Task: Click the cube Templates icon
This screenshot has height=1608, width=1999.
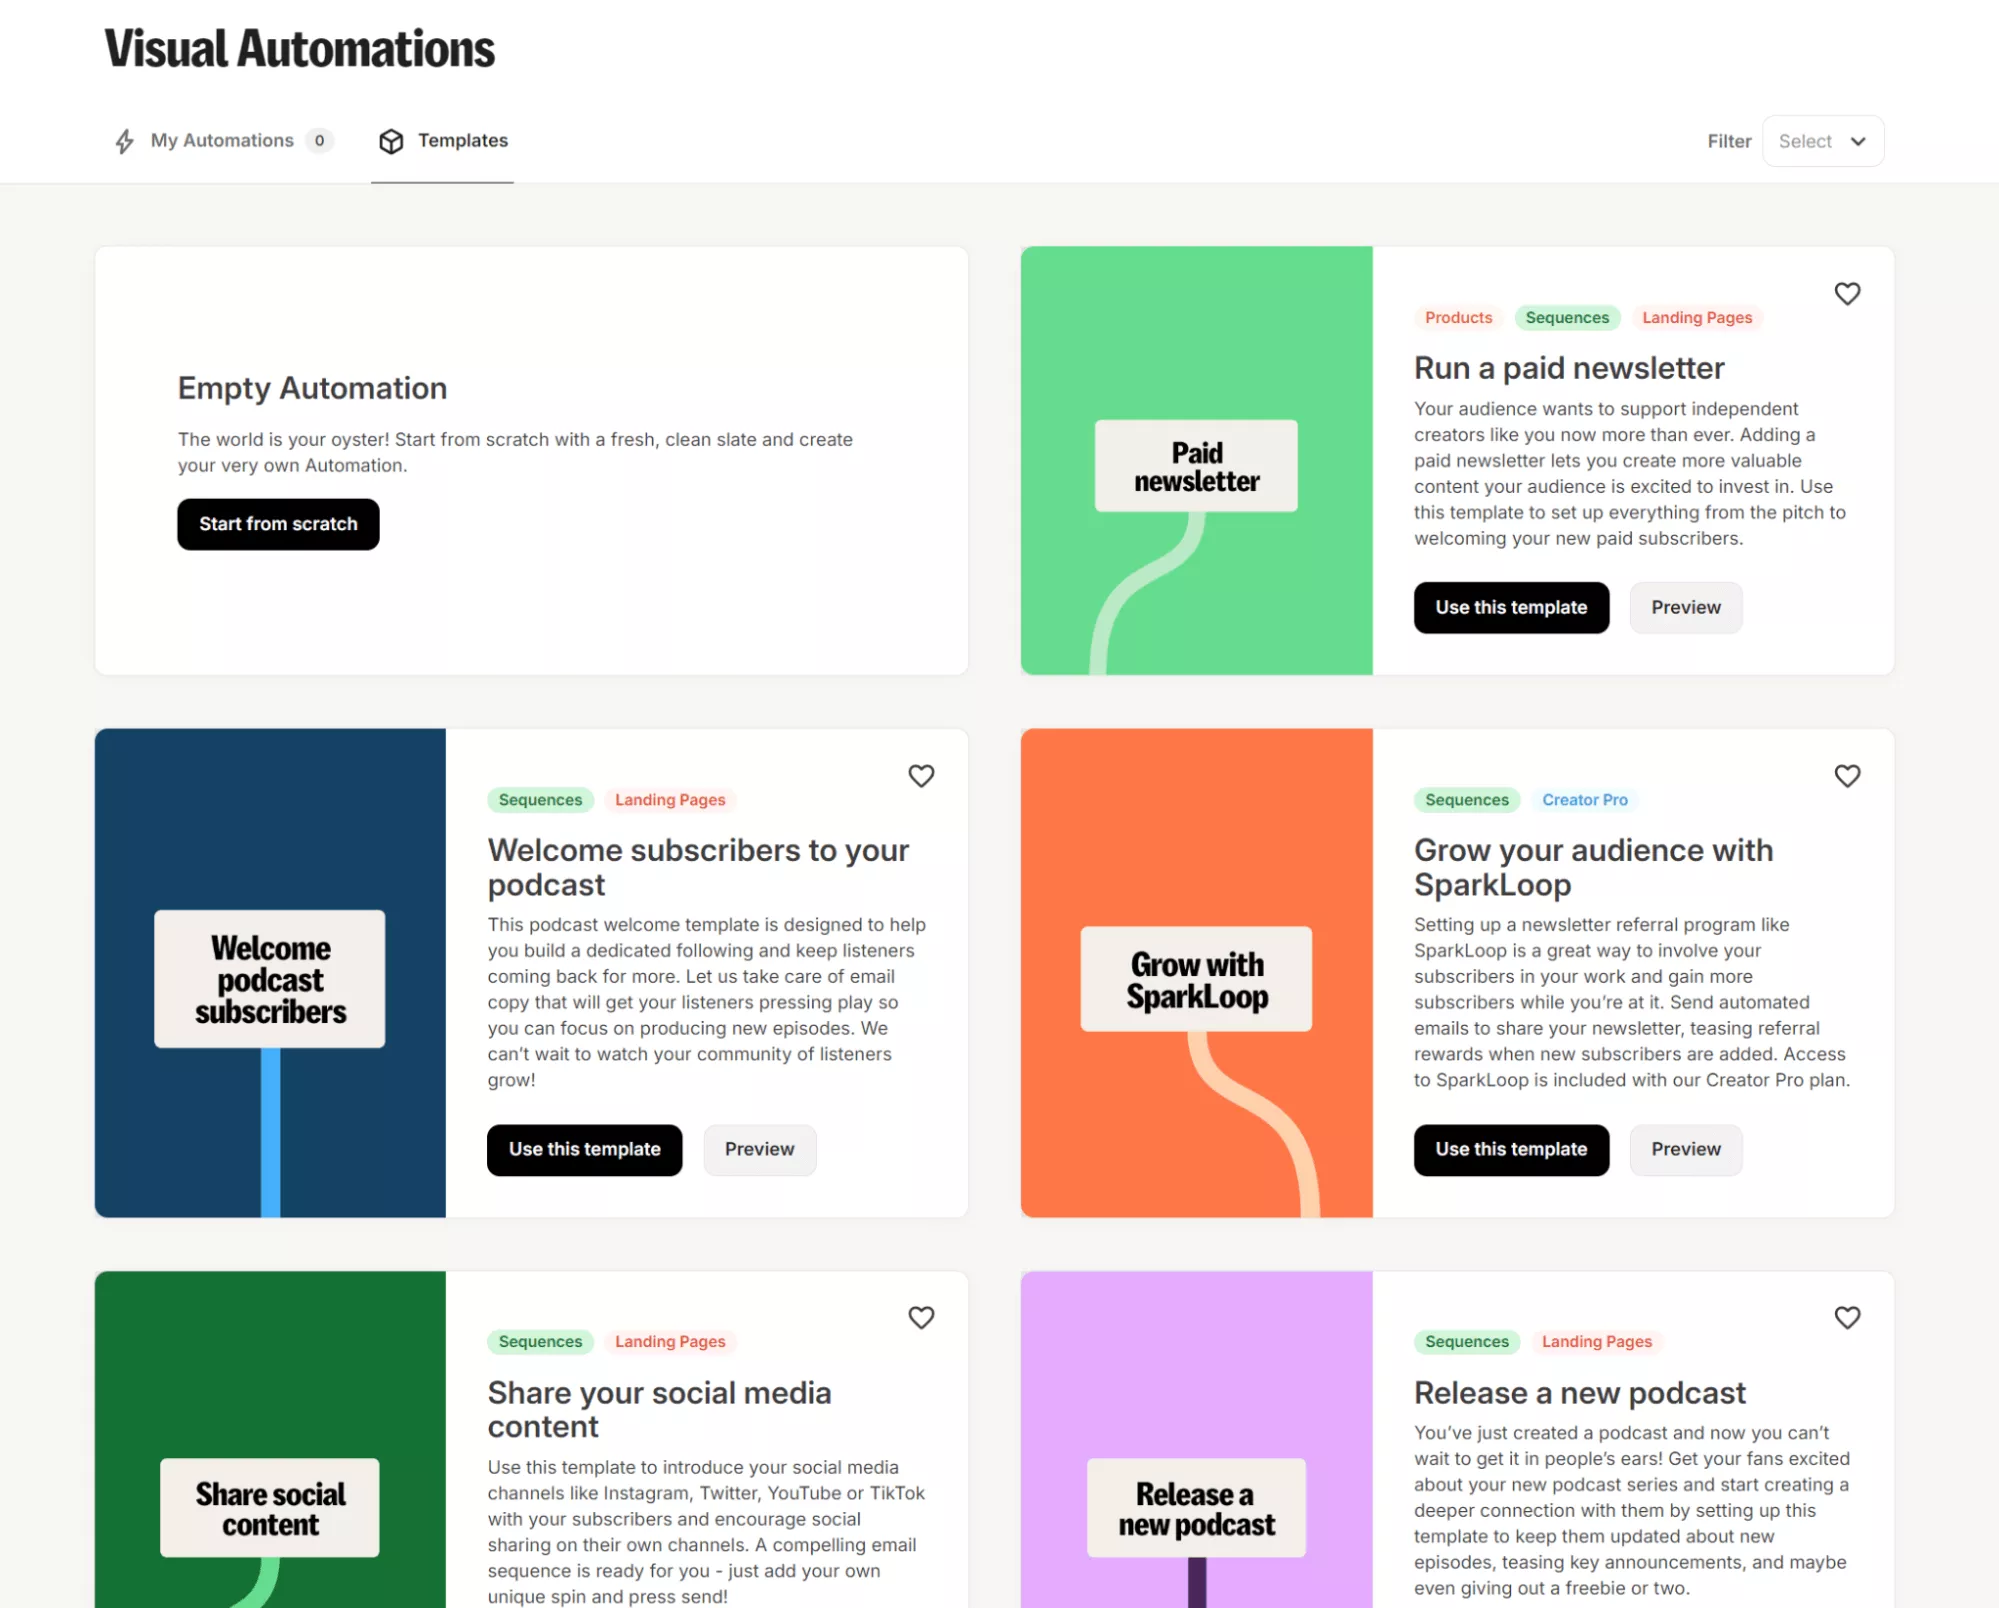Action: pos(391,141)
